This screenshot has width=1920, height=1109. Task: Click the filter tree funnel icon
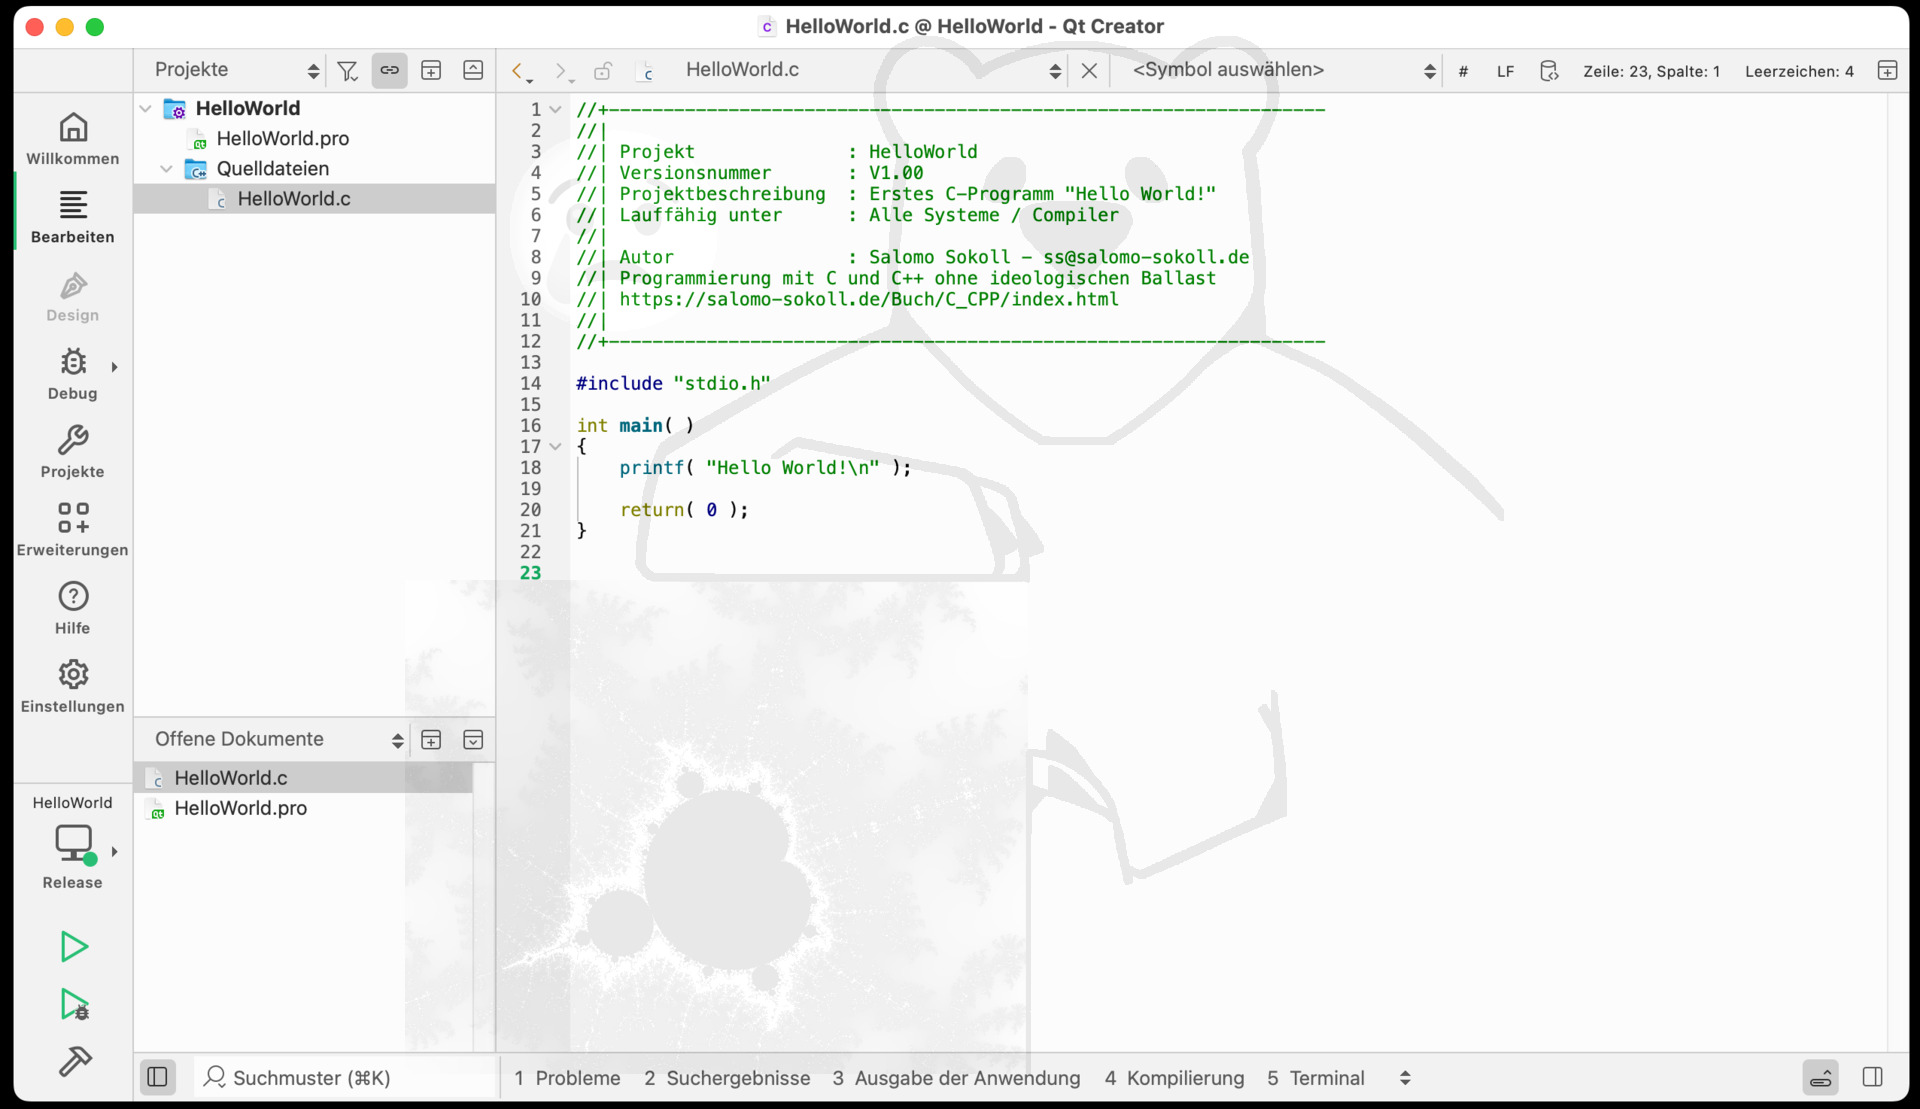point(347,70)
